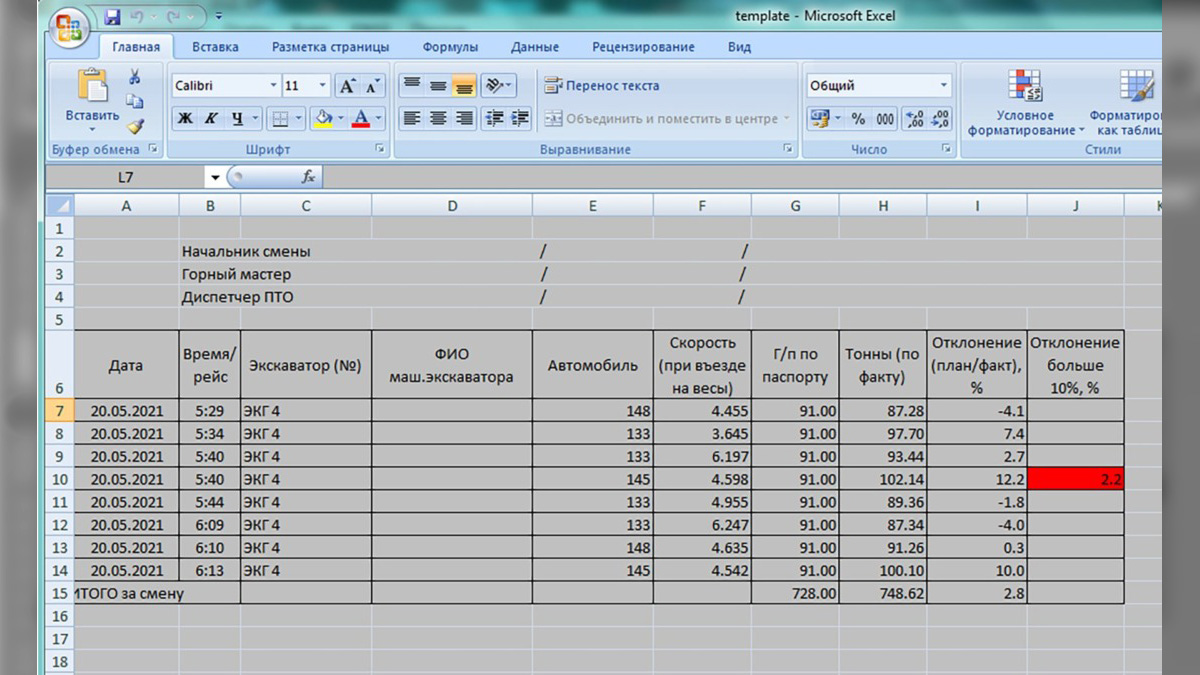Click the Save icon in quick access toolbar
Image resolution: width=1200 pixels, height=675 pixels.
point(112,17)
